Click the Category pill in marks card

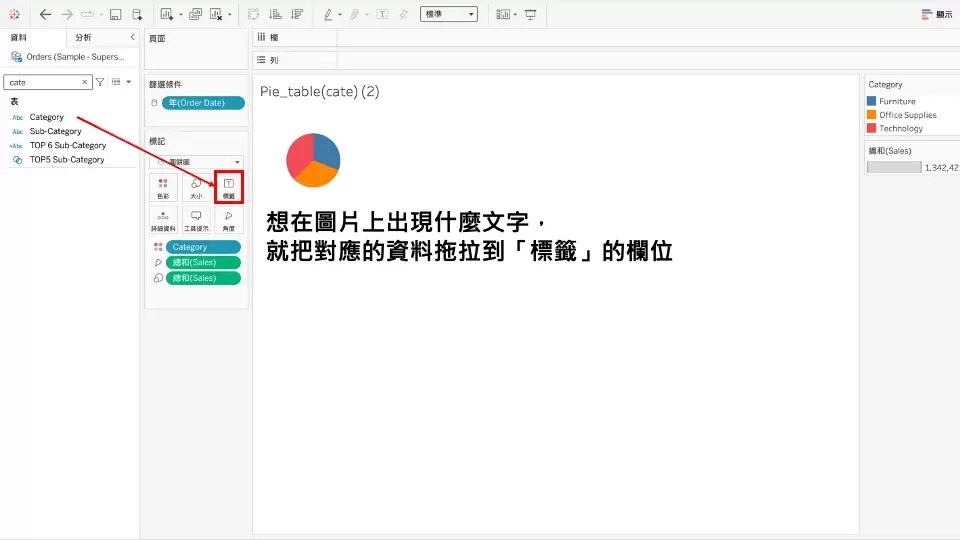click(203, 247)
